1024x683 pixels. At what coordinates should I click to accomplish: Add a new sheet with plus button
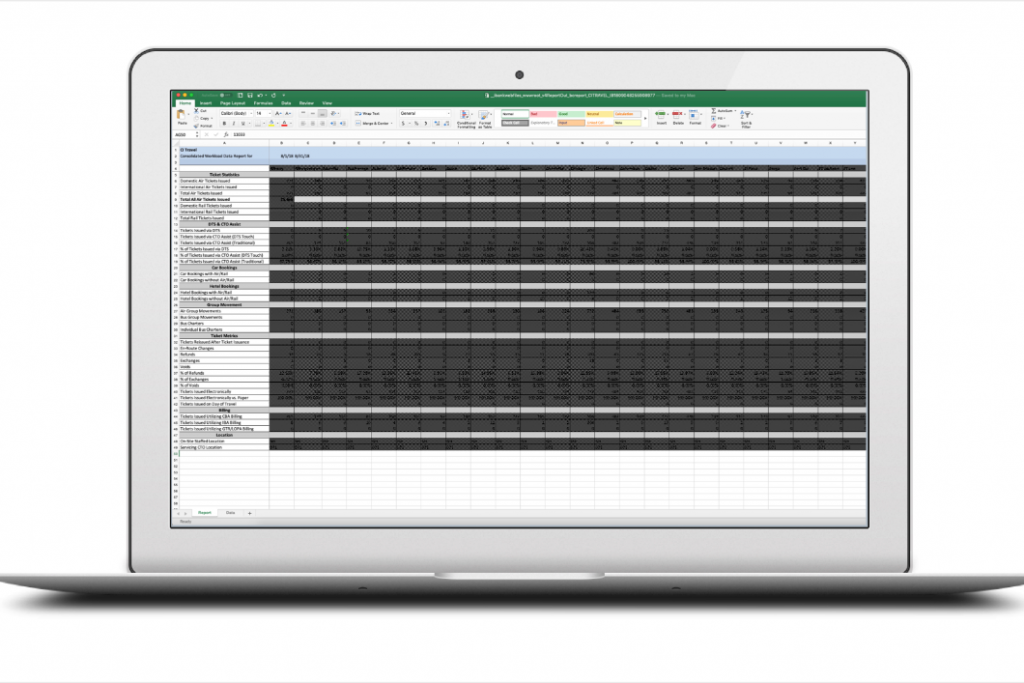coord(249,513)
